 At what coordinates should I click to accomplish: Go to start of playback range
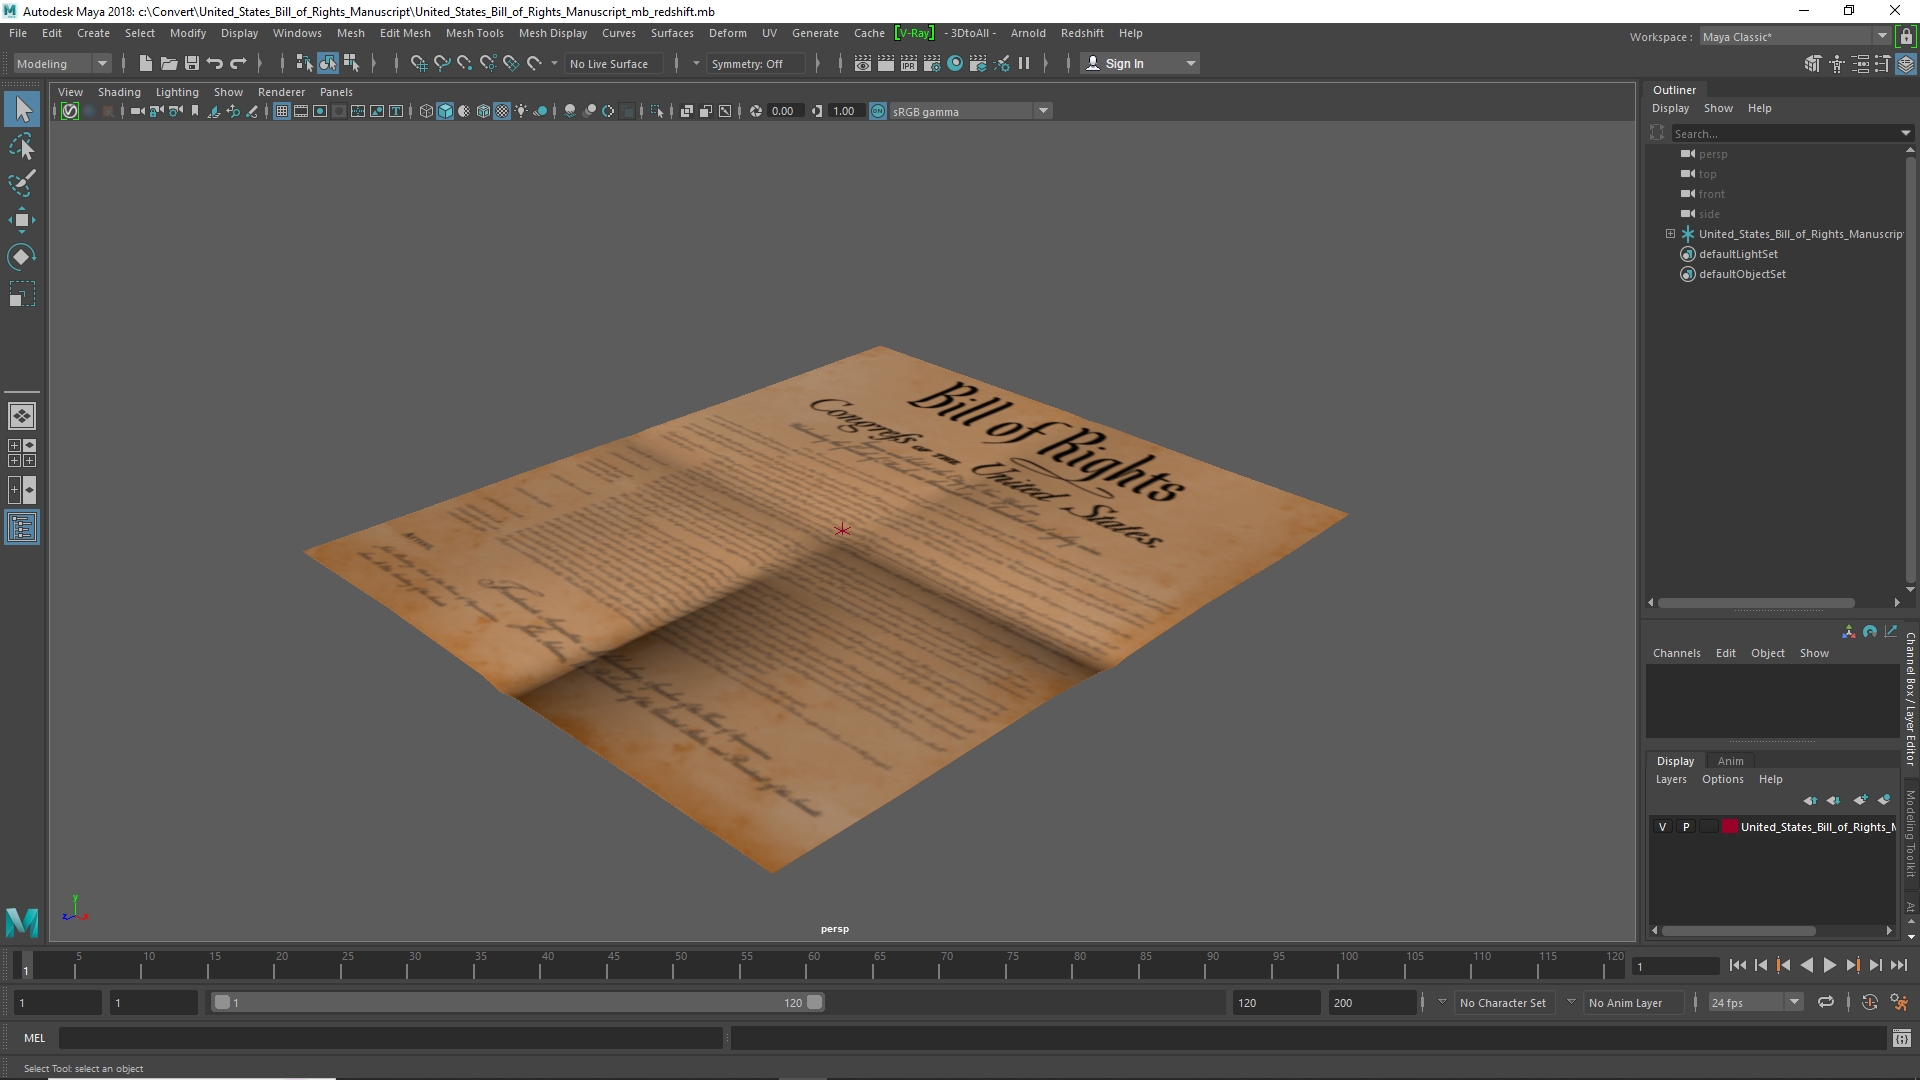click(1737, 965)
